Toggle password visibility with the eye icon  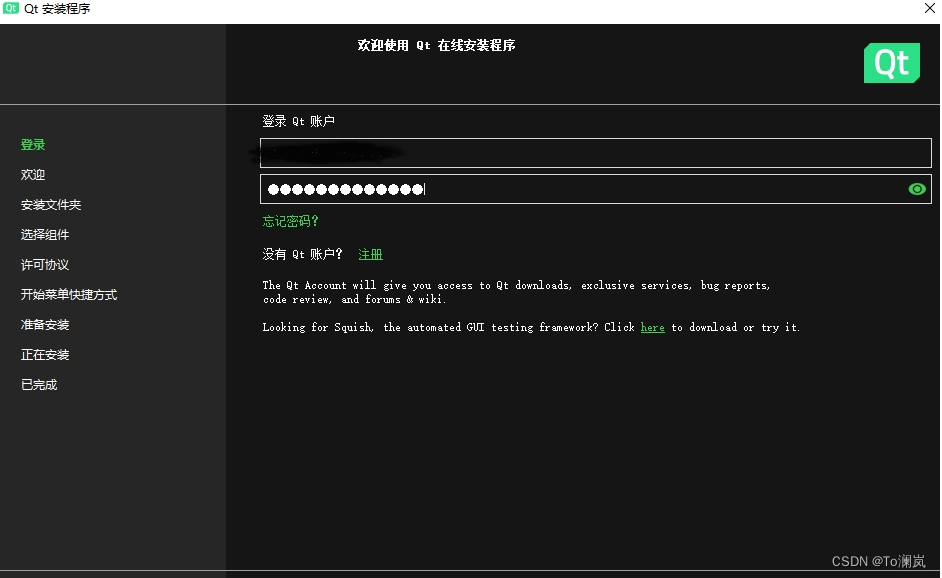[916, 189]
